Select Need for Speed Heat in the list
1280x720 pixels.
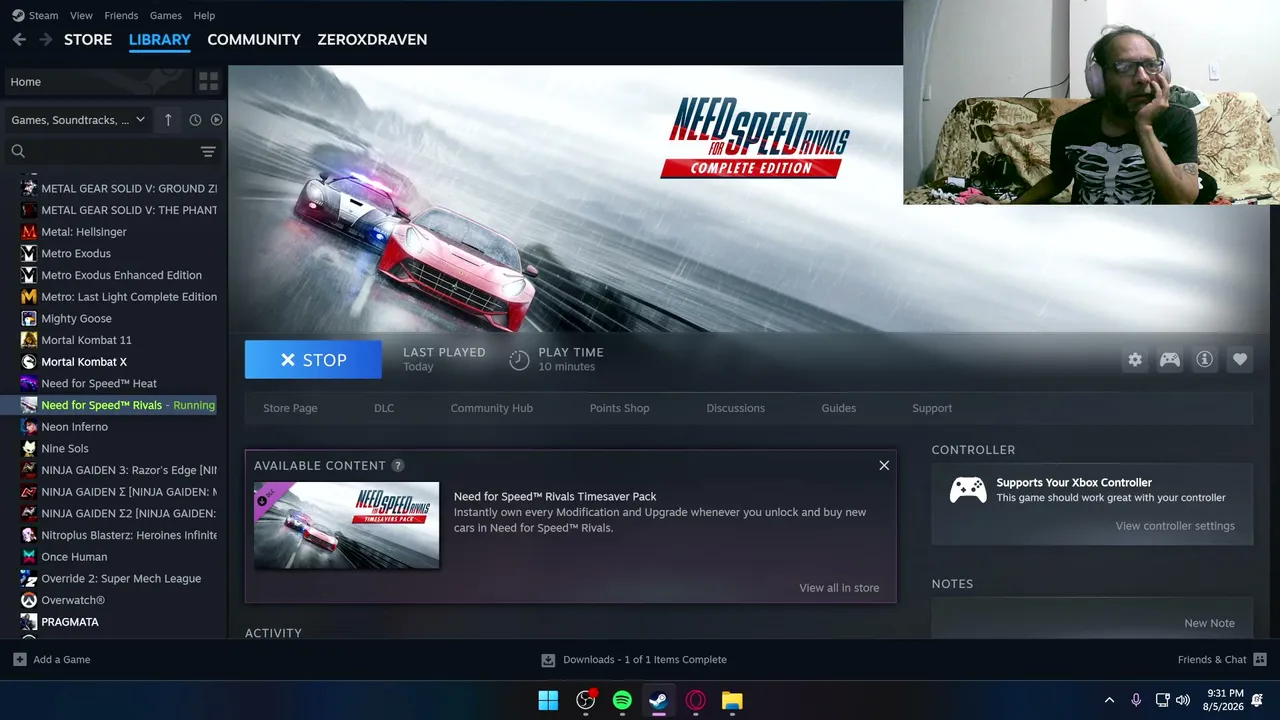99,384
